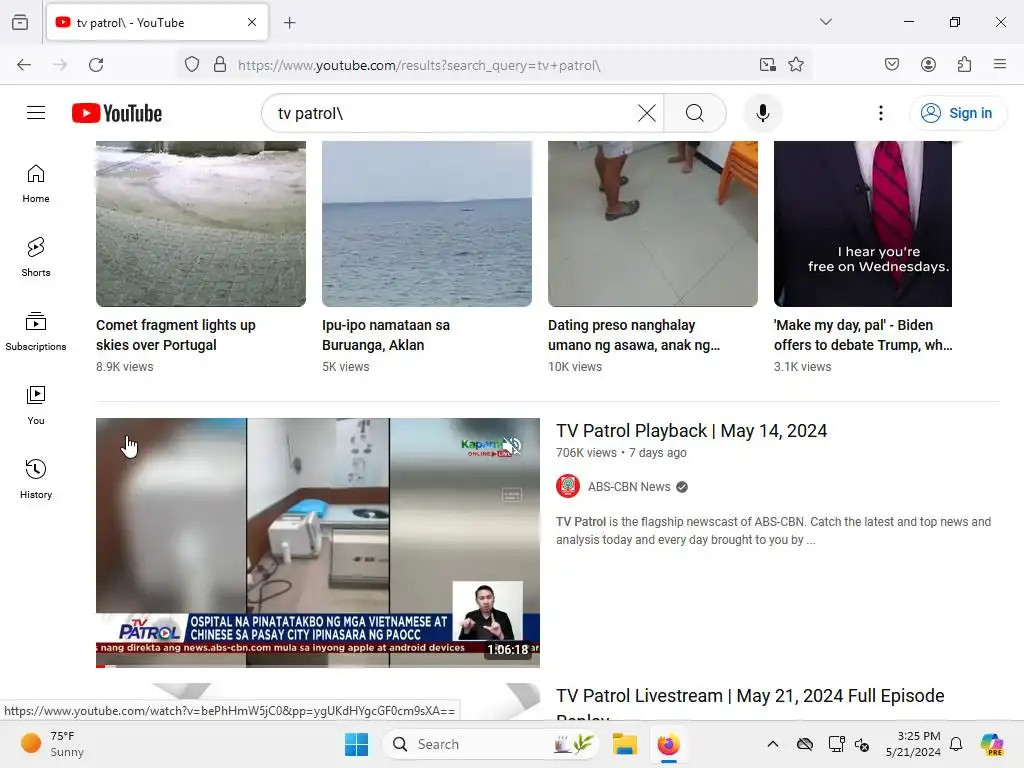Open the YouTube hamburger guide menu
This screenshot has height=768, width=1024.
(36, 113)
